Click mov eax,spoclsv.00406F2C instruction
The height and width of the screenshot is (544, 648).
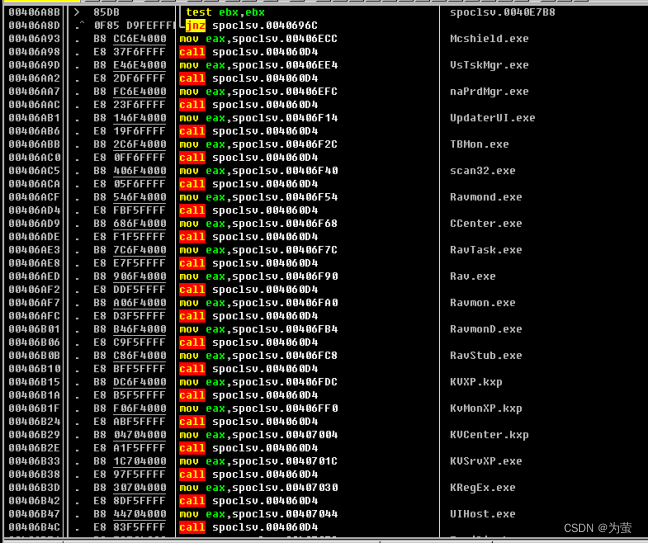[x=258, y=145]
